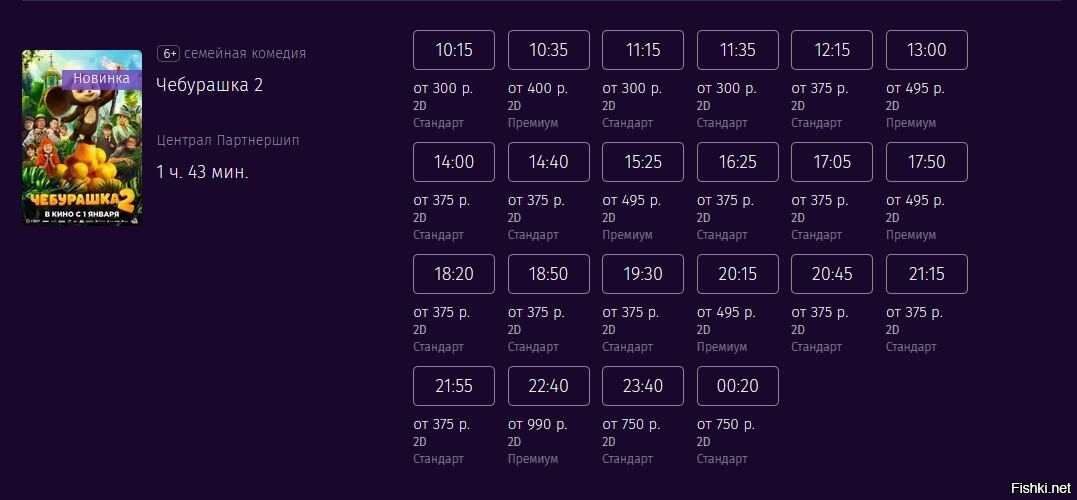Select the 12:15 session
Image resolution: width=1077 pixels, height=500 pixels.
point(832,50)
